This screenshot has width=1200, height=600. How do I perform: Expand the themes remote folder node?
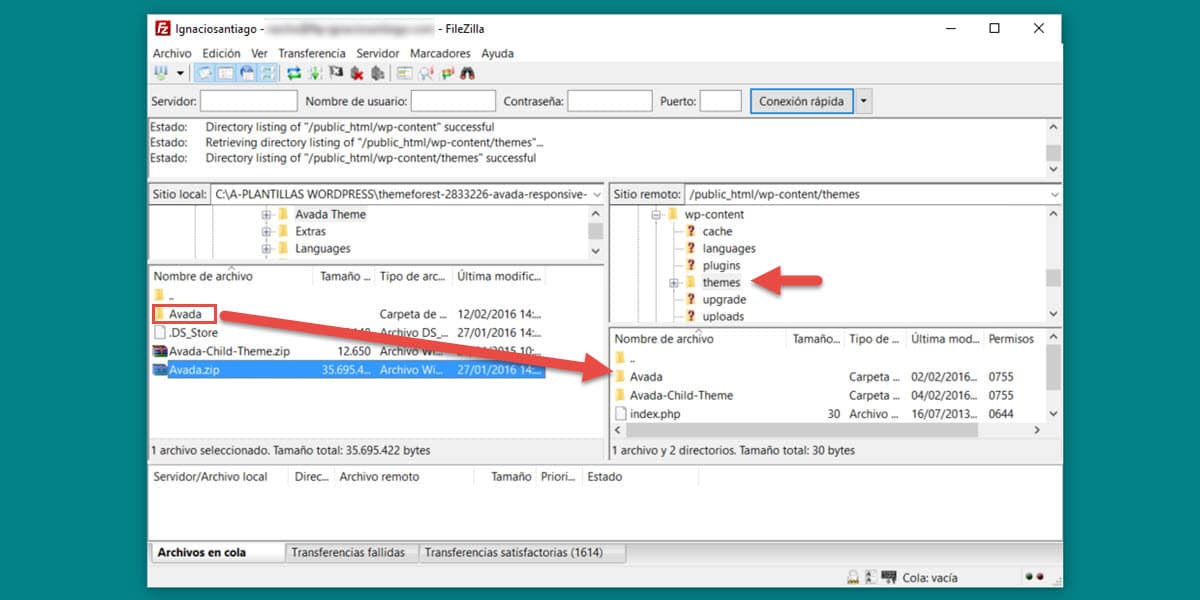point(674,283)
